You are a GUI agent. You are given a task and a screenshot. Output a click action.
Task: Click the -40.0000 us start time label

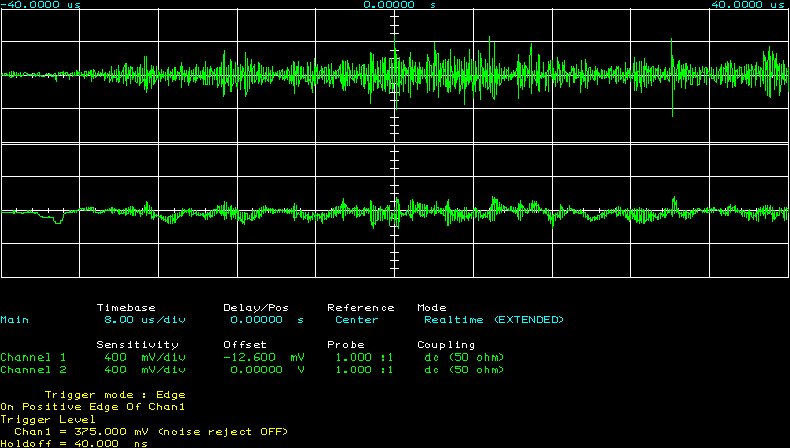point(42,5)
